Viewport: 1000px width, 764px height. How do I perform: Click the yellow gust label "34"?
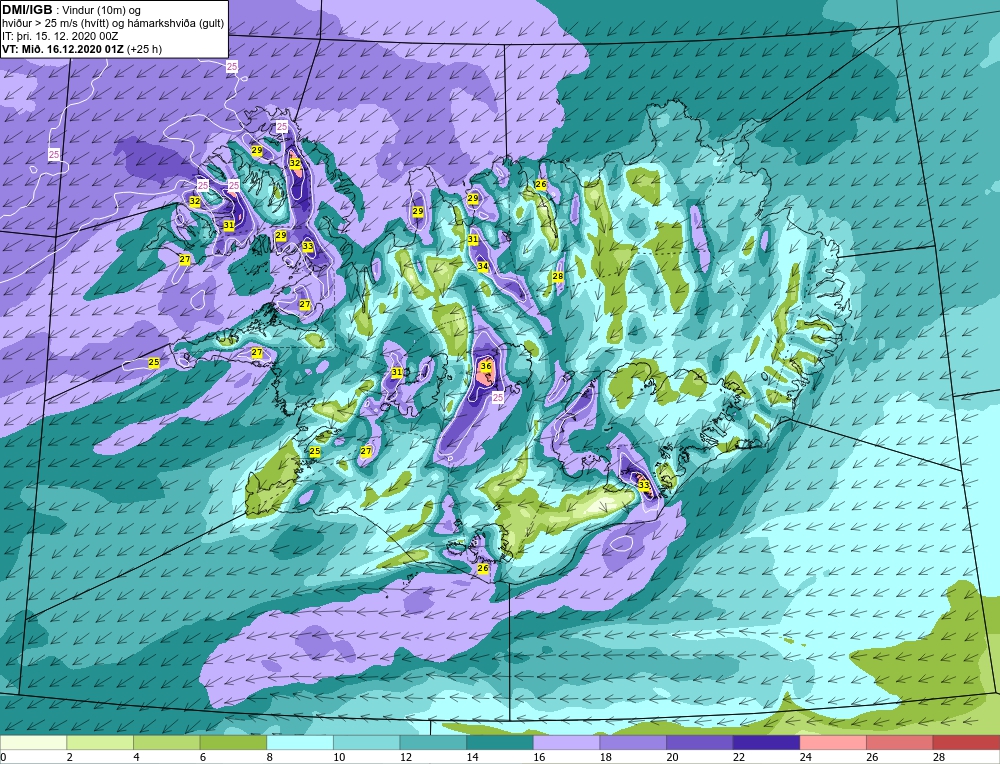(x=483, y=266)
